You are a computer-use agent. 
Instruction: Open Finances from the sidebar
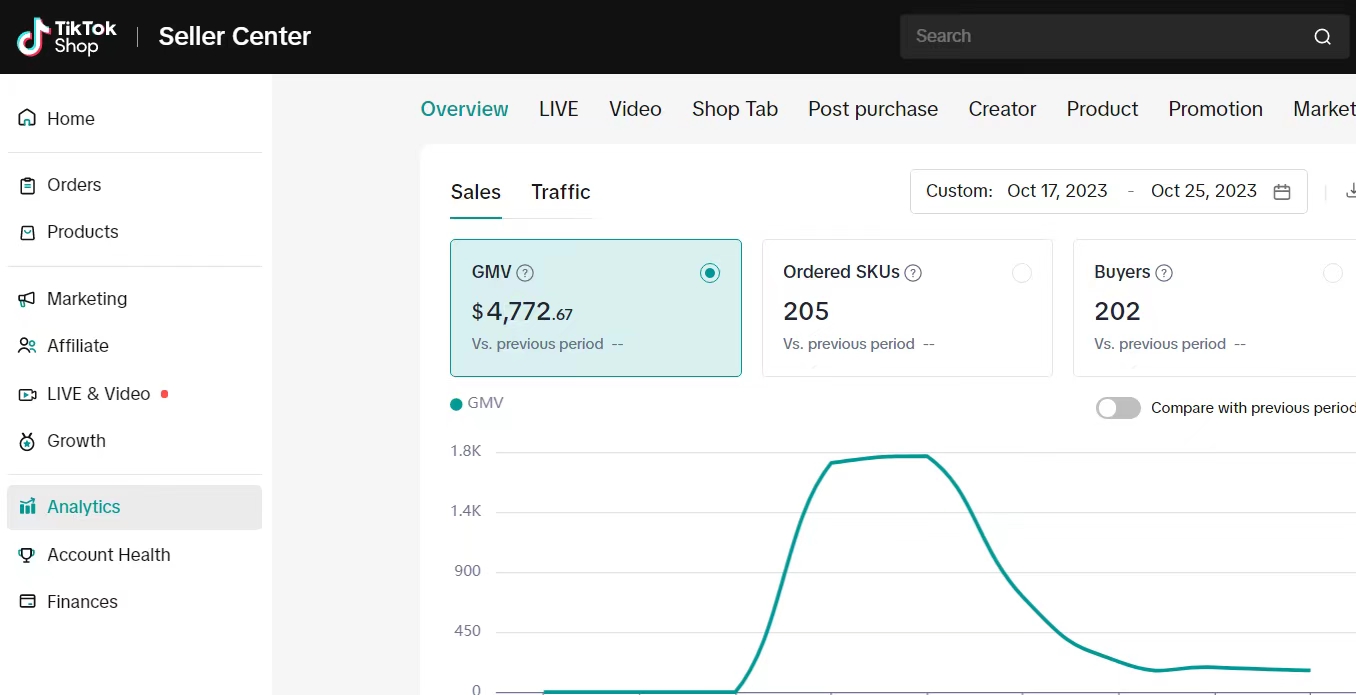[82, 602]
